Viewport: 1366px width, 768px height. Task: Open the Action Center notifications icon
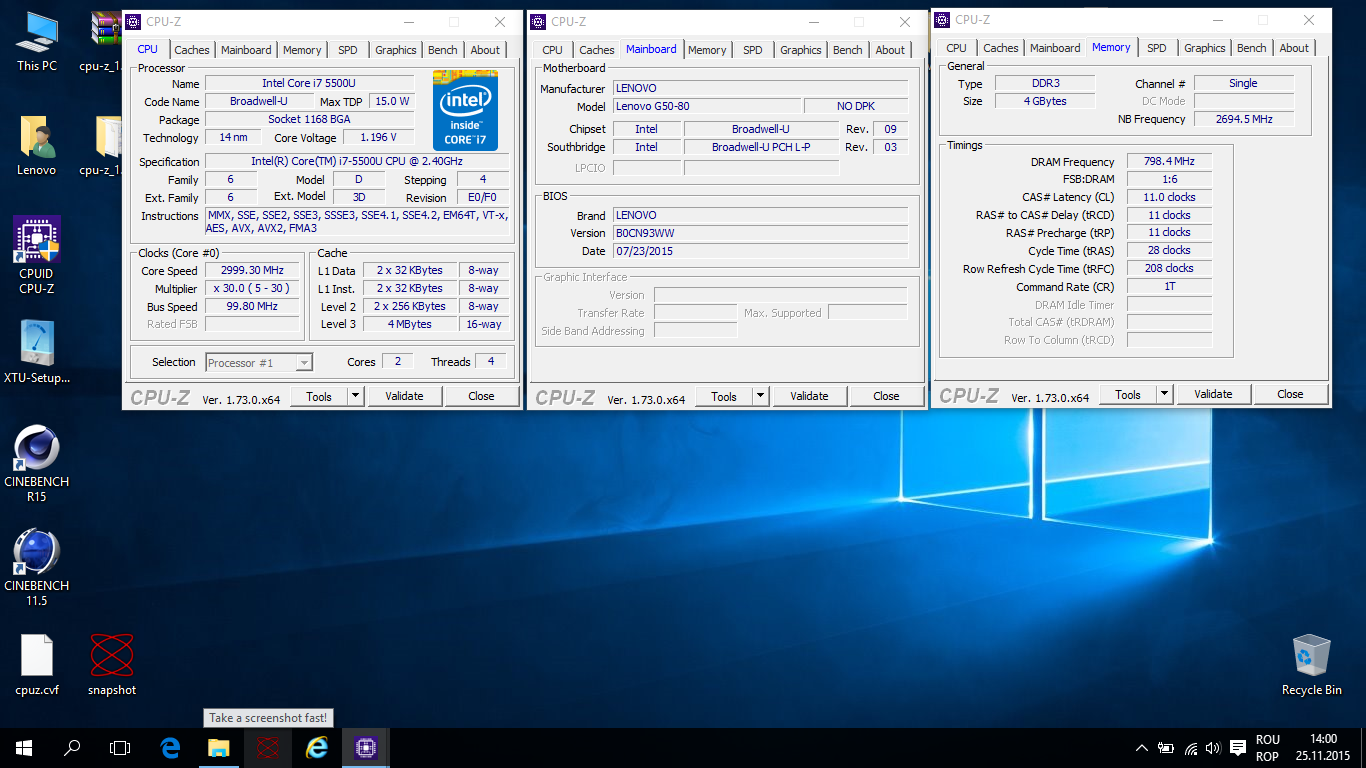click(1238, 748)
